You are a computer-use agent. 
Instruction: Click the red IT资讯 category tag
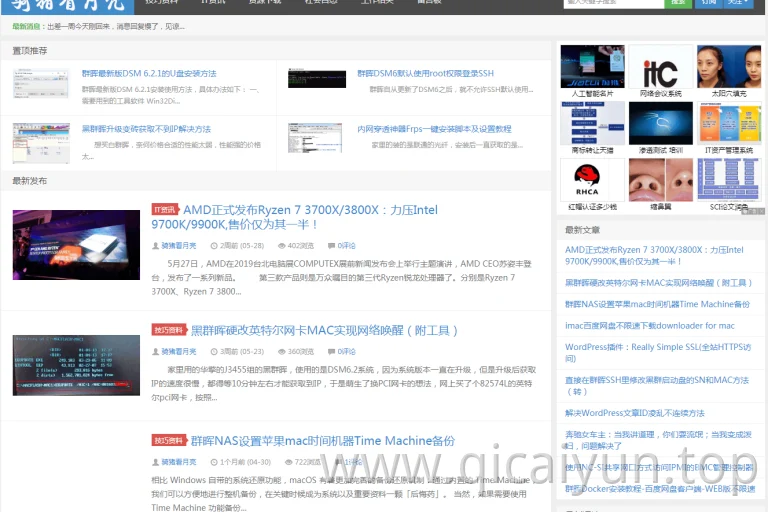166,210
